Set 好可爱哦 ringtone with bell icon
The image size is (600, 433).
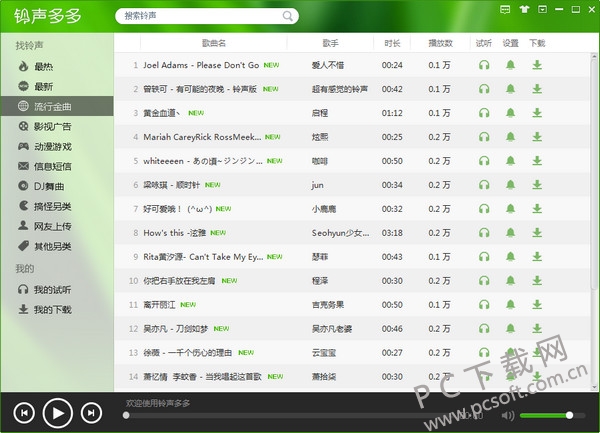pyautogui.click(x=510, y=209)
